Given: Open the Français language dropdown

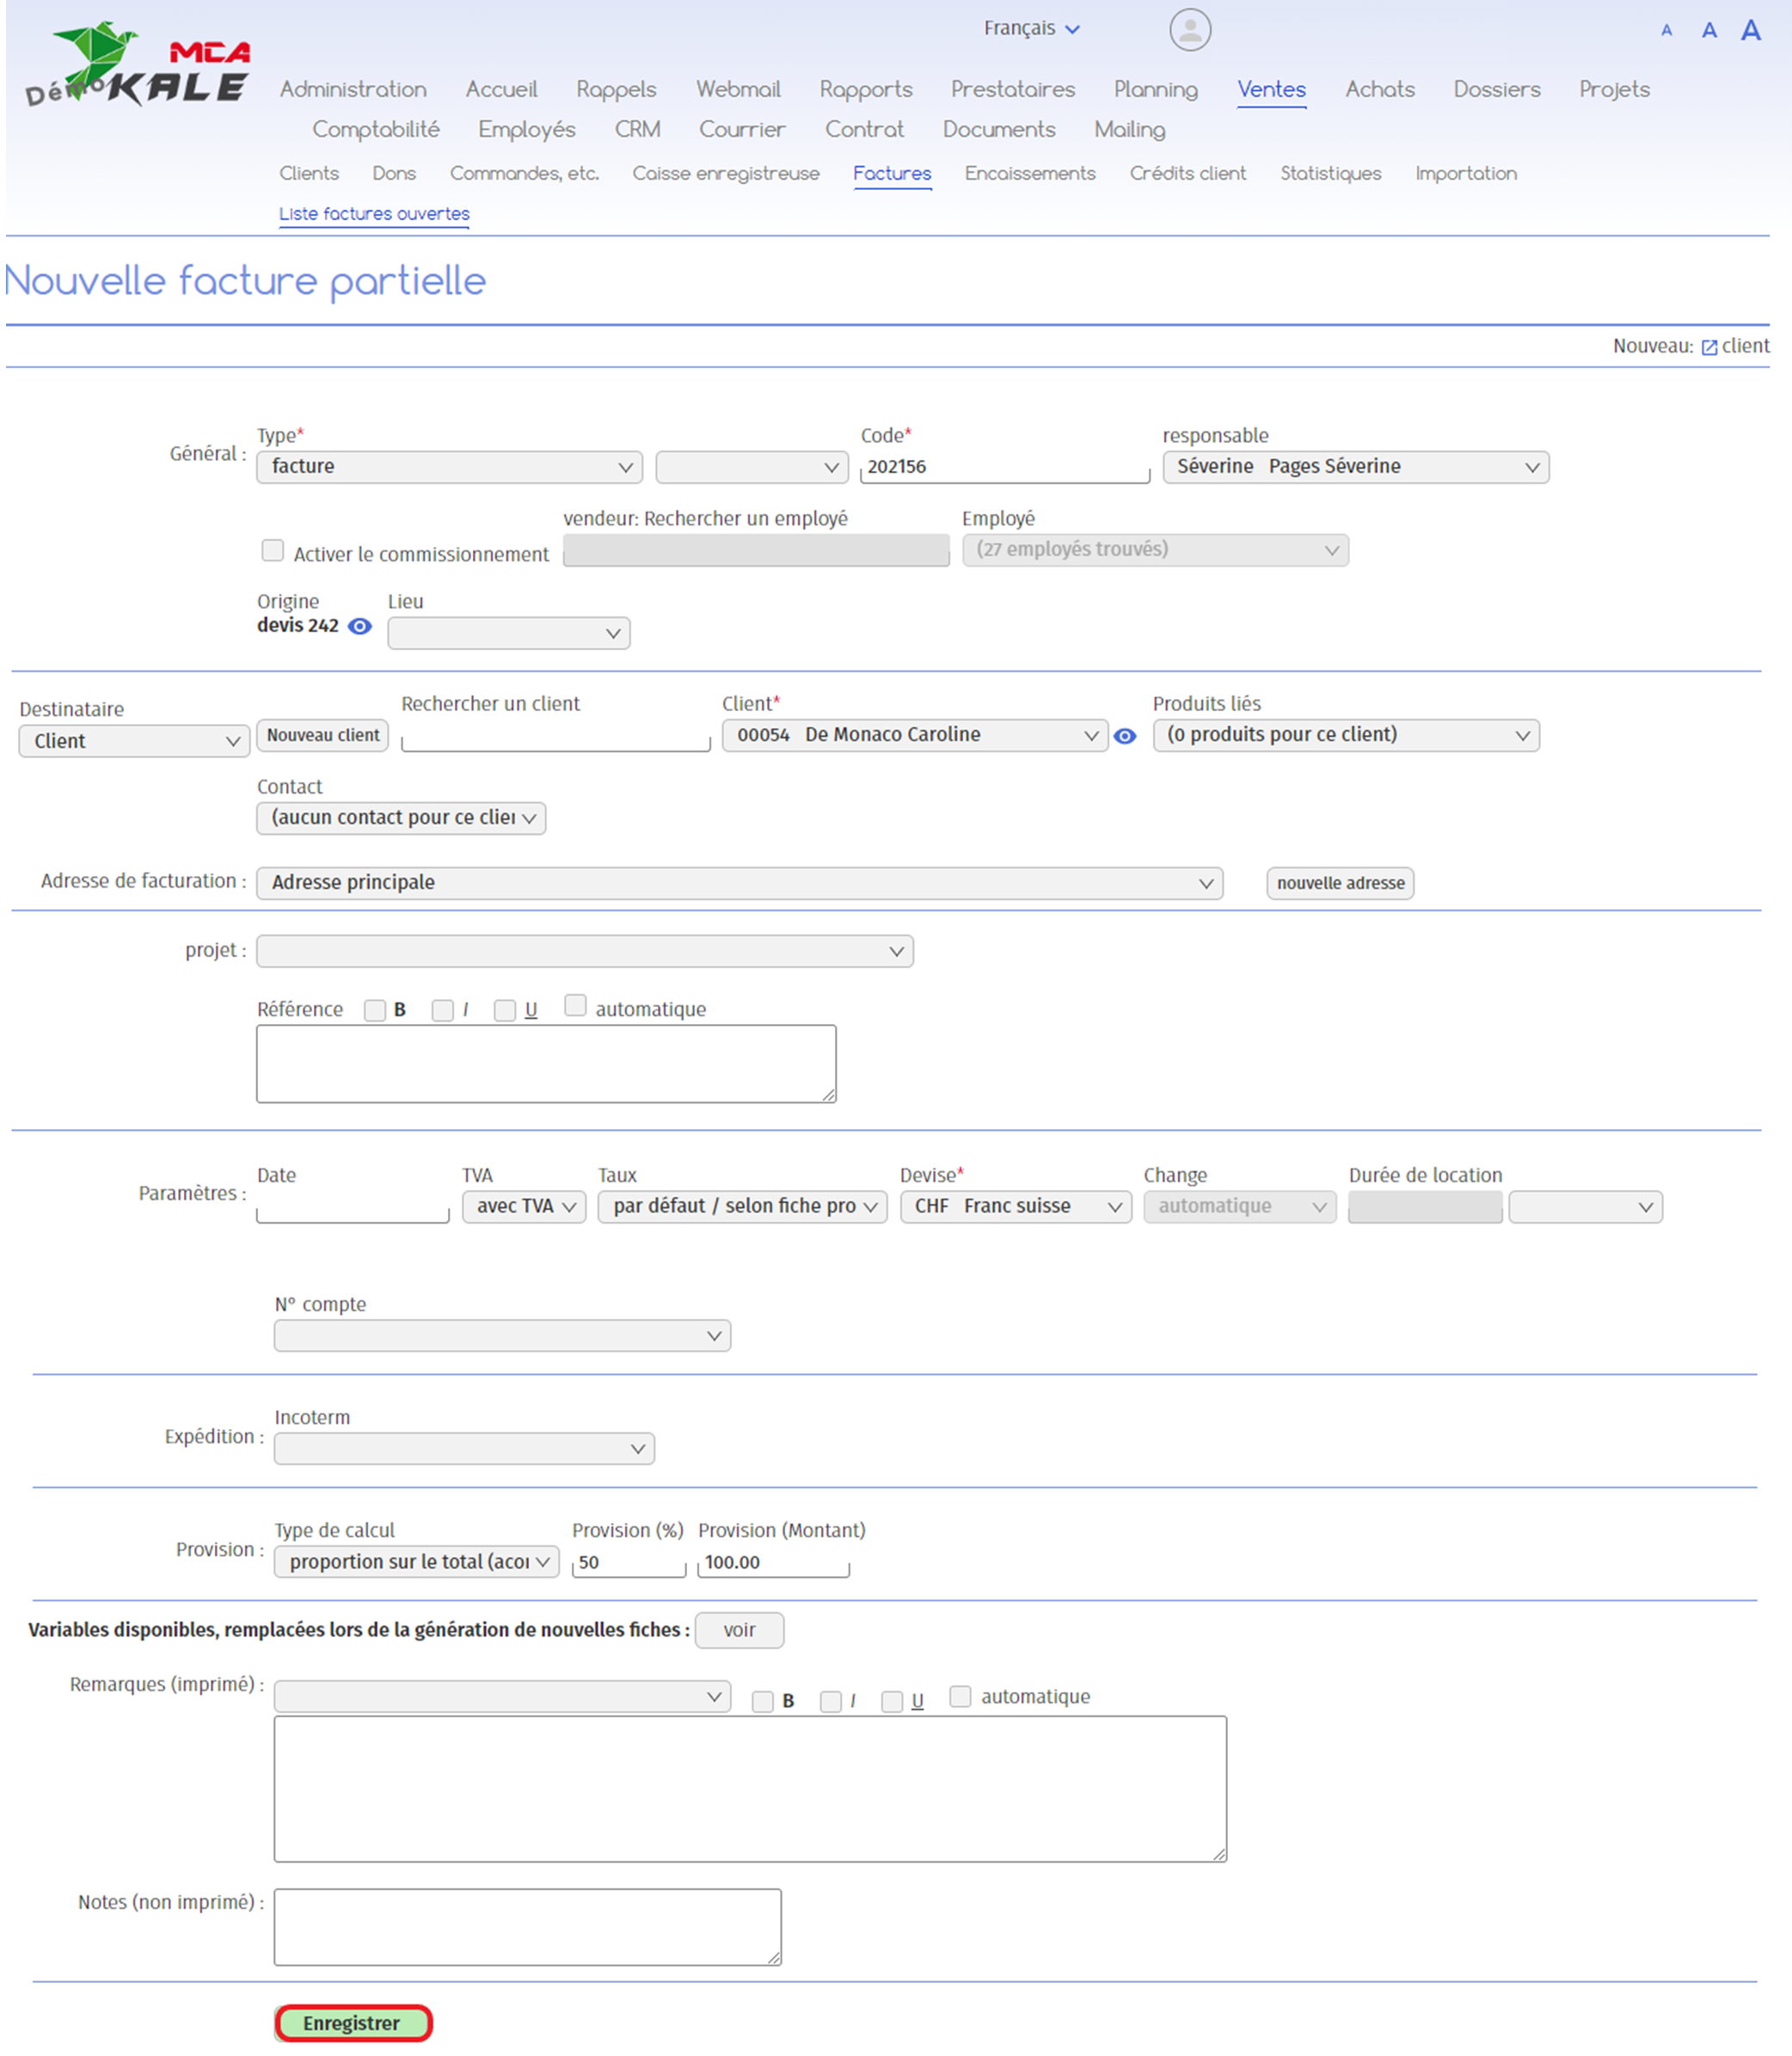Looking at the screenshot, I should [1031, 28].
